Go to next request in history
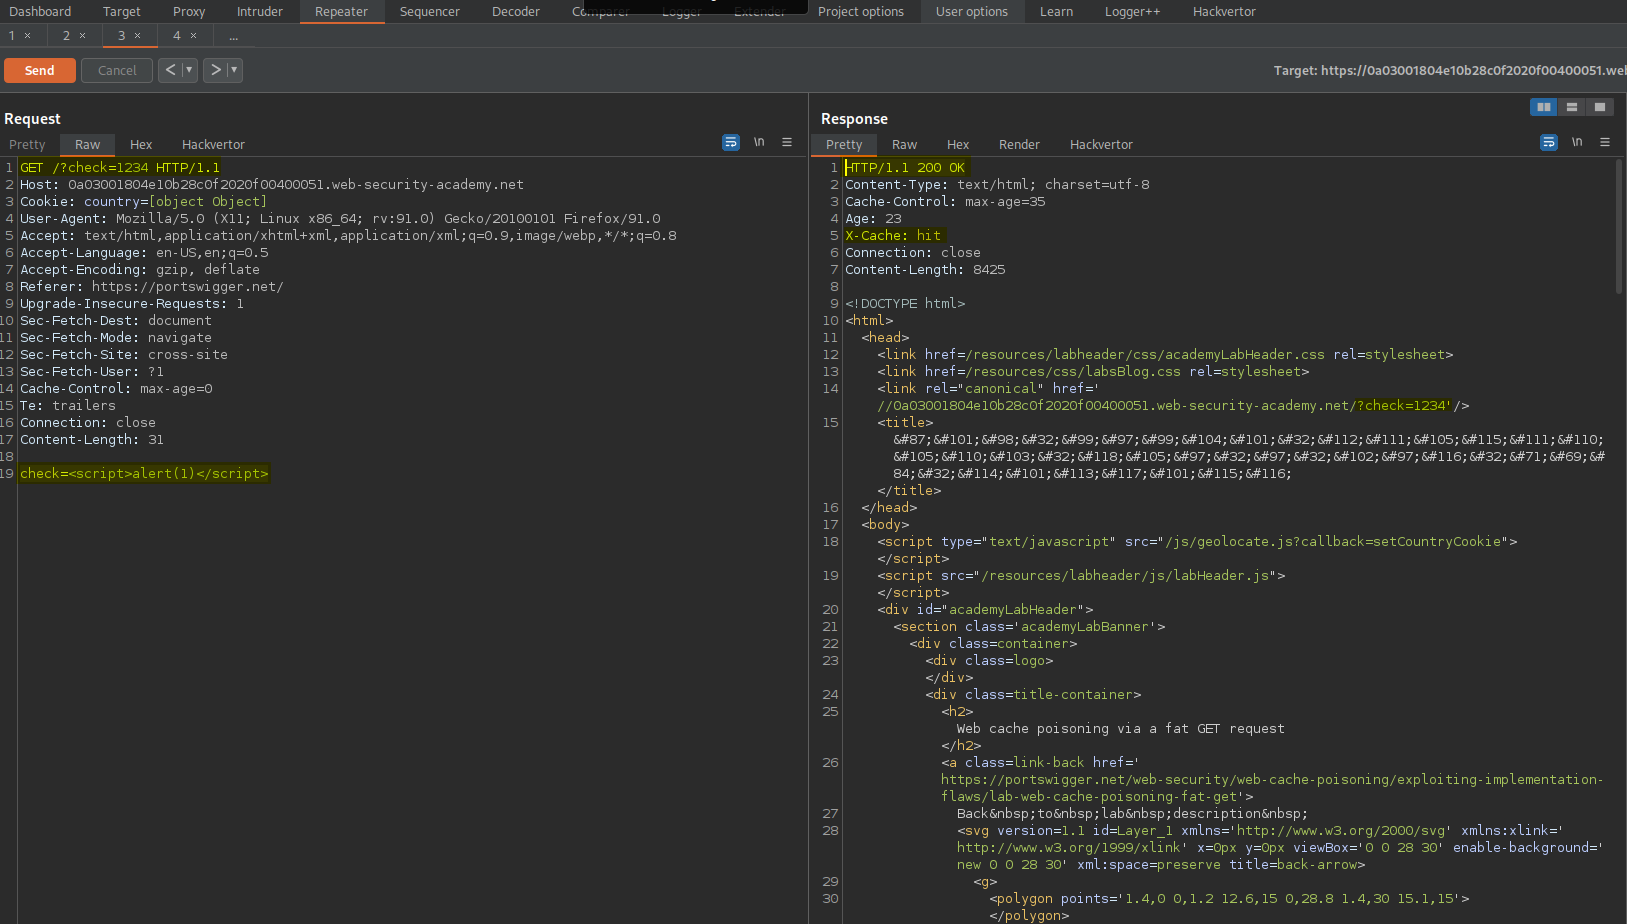The image size is (1627, 924). tap(215, 70)
